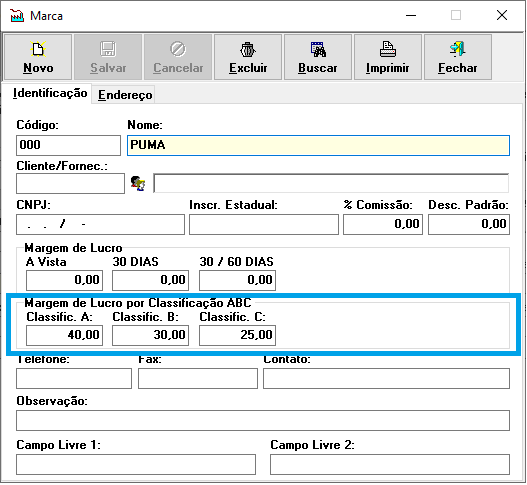Print using the Imprimir printer icon
527x485 pixels.
click(388, 49)
